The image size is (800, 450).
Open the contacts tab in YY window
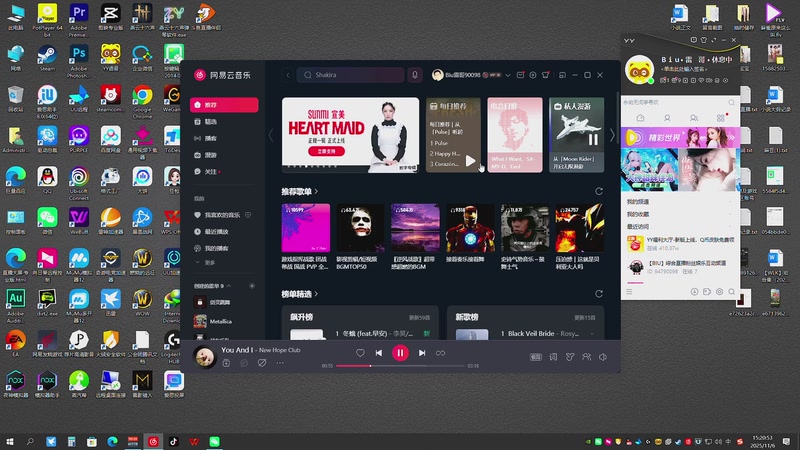pos(667,118)
